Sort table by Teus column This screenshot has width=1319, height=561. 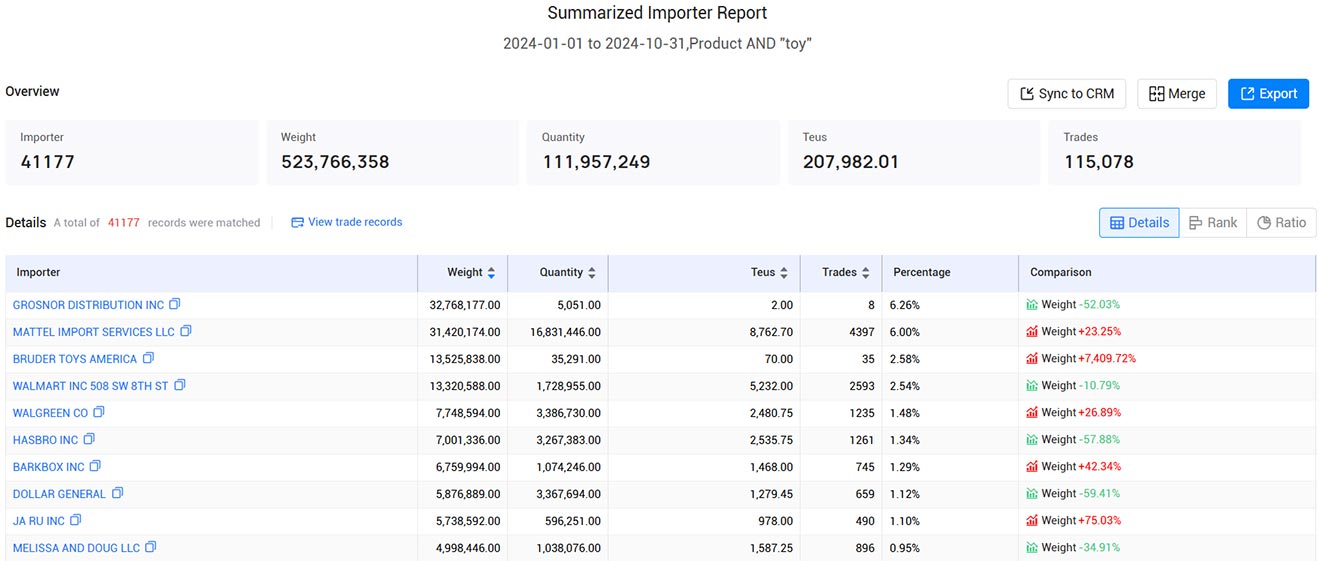[x=784, y=272]
